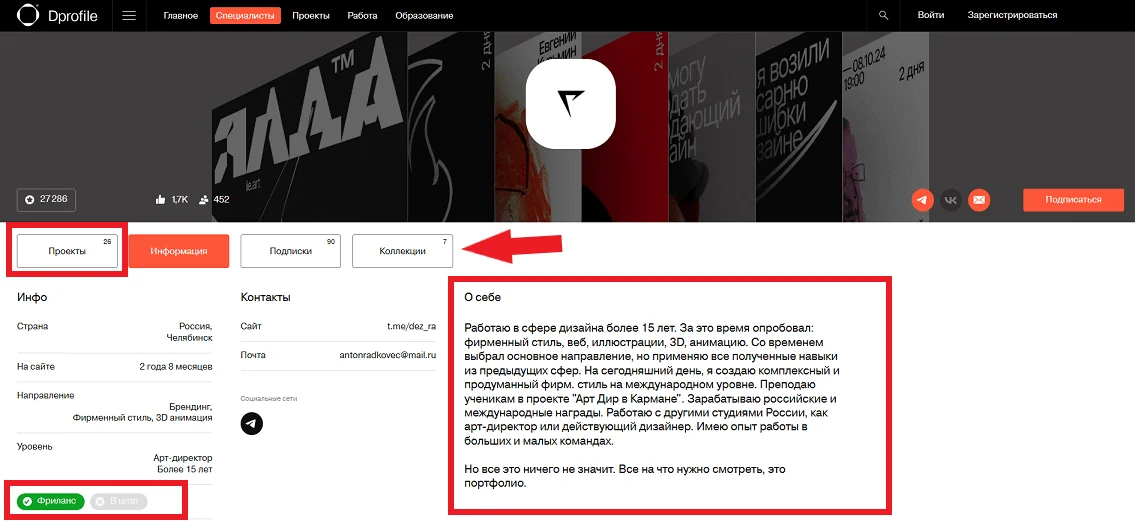Toggle the В штат status chip
1135x527 pixels.
click(119, 501)
